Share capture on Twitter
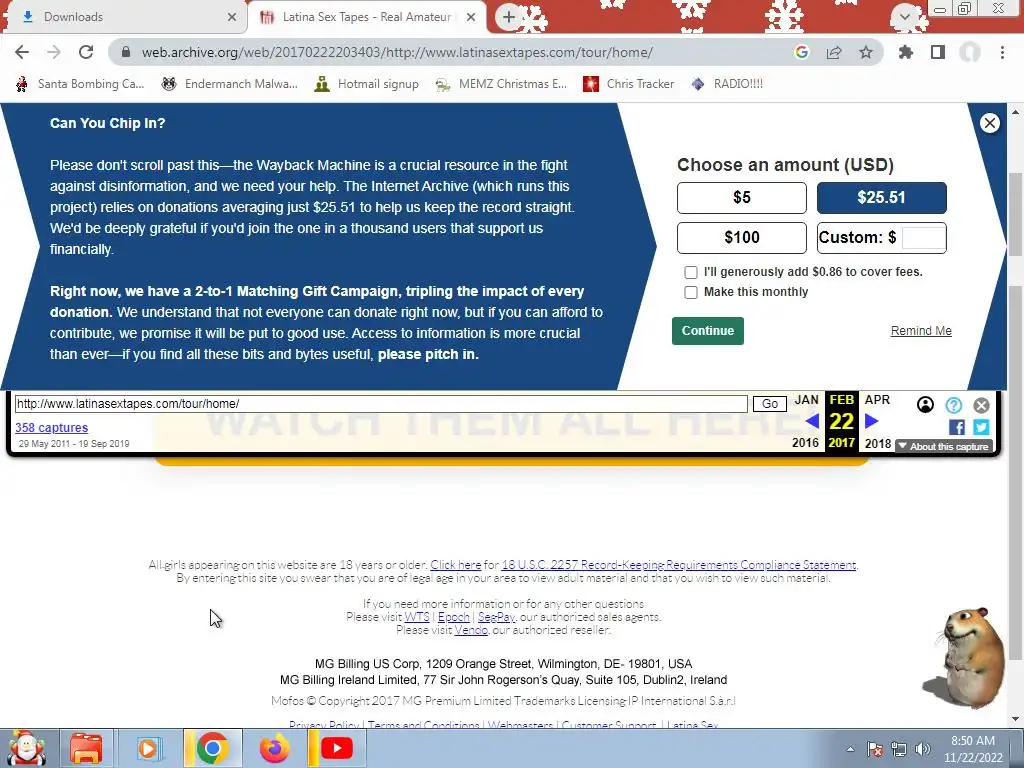 [981, 427]
